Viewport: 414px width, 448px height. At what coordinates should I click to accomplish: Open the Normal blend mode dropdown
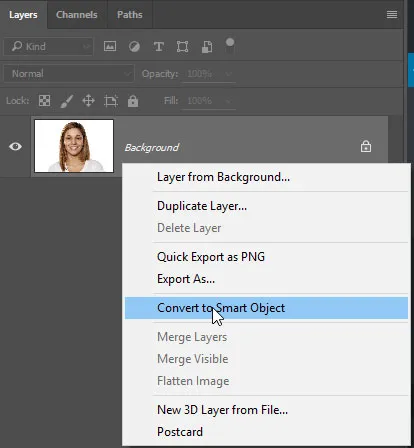tap(69, 74)
